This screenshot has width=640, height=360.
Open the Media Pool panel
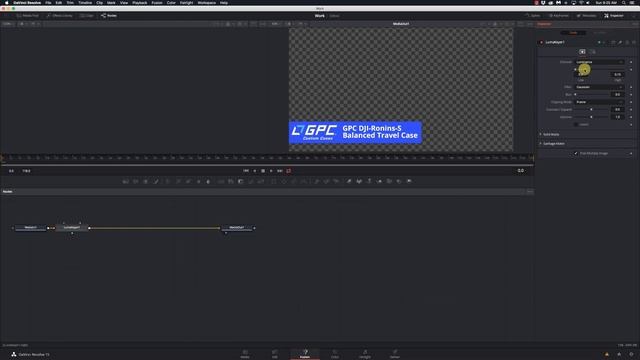[27, 16]
